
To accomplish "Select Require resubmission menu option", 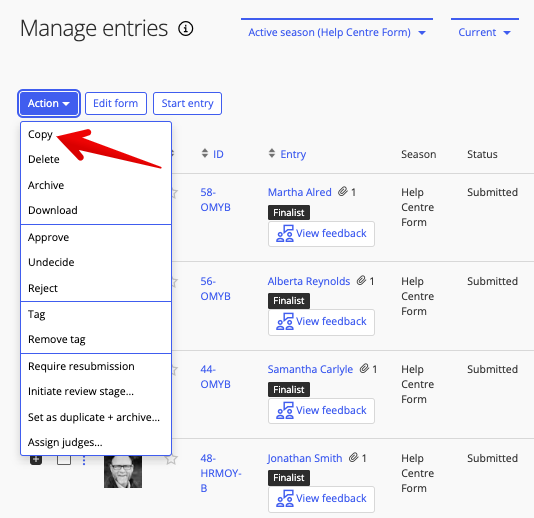I will (x=81, y=366).
